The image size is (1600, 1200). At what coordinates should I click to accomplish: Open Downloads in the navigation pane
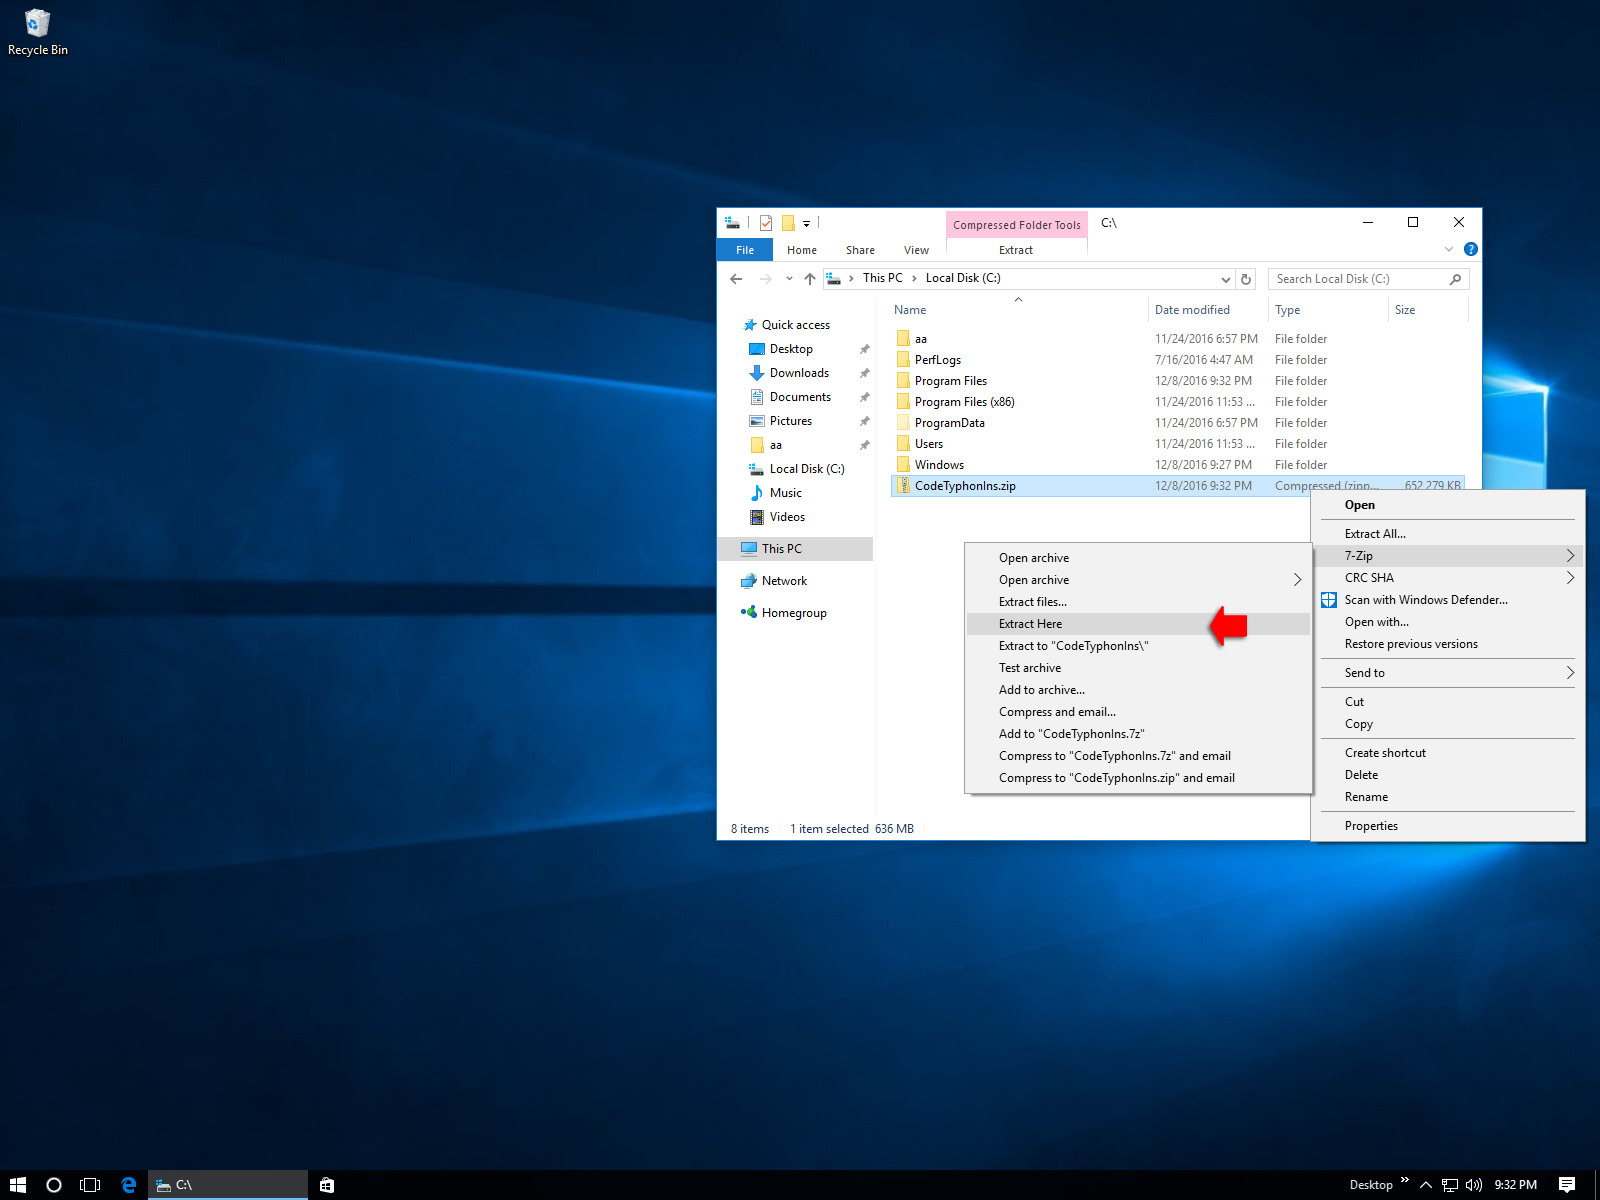tap(799, 373)
